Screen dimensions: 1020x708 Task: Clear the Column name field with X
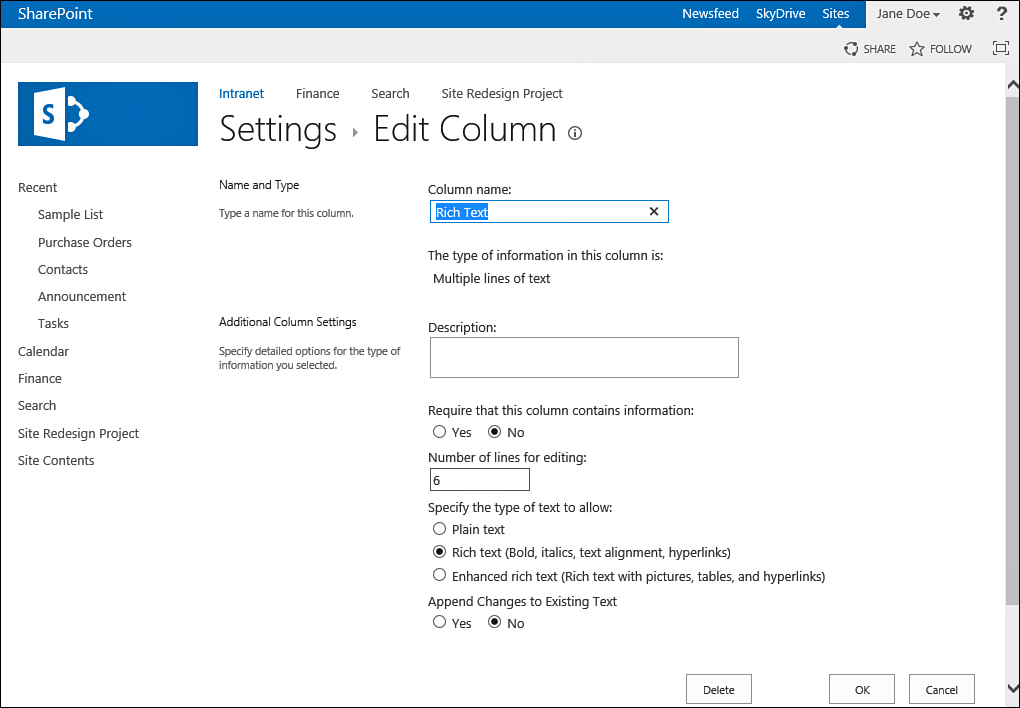click(x=654, y=211)
